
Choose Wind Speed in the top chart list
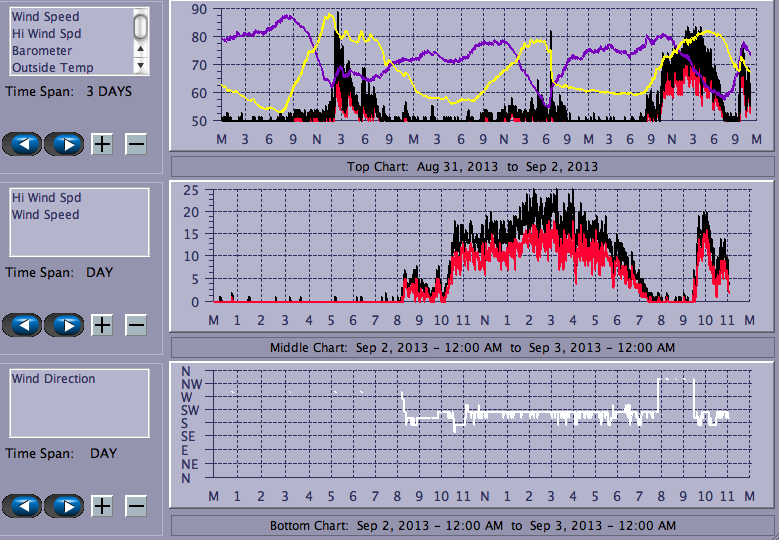46,17
